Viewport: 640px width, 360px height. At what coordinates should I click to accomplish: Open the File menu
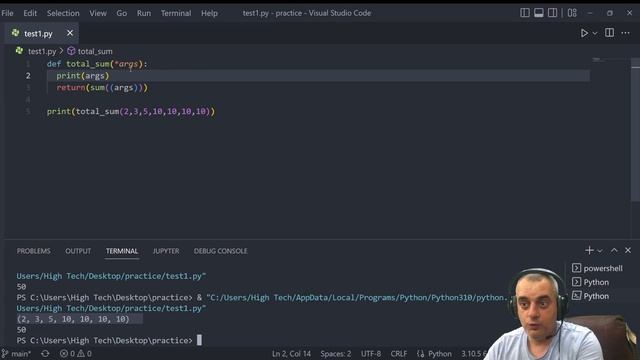(x=7, y=13)
